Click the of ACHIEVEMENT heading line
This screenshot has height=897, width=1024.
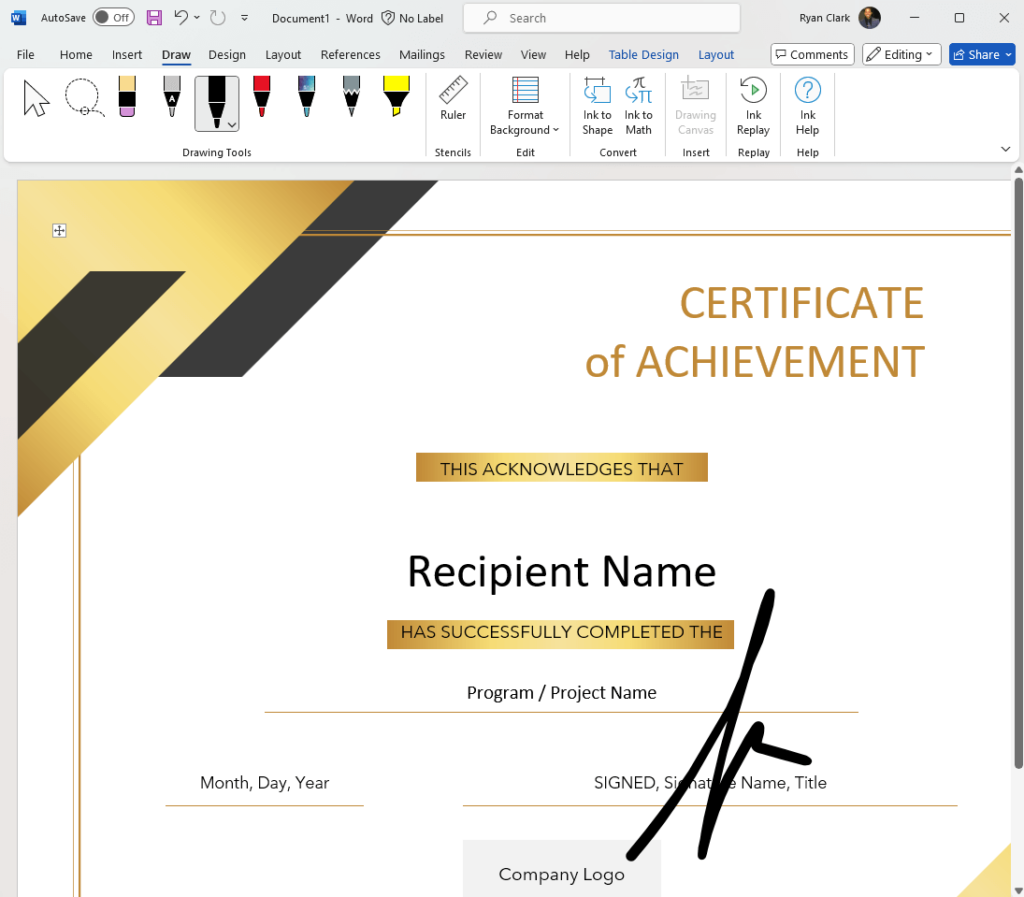[755, 361]
